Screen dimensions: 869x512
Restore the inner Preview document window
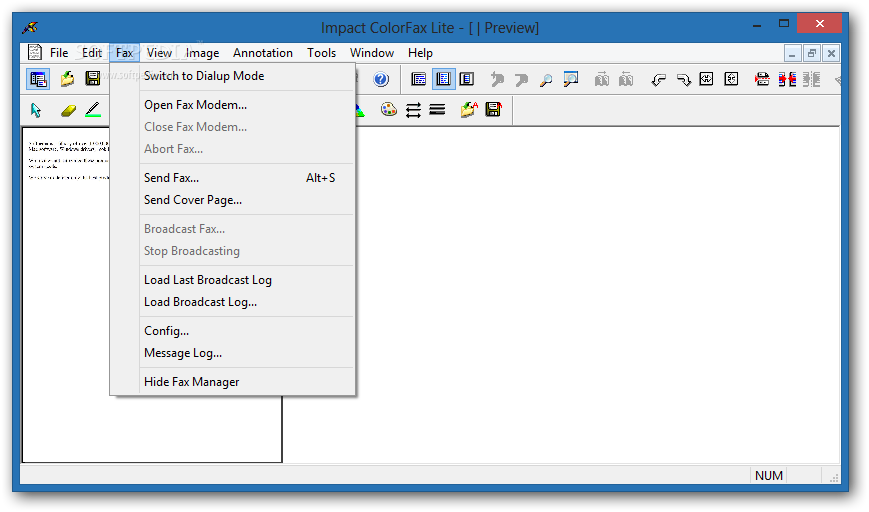click(x=811, y=54)
